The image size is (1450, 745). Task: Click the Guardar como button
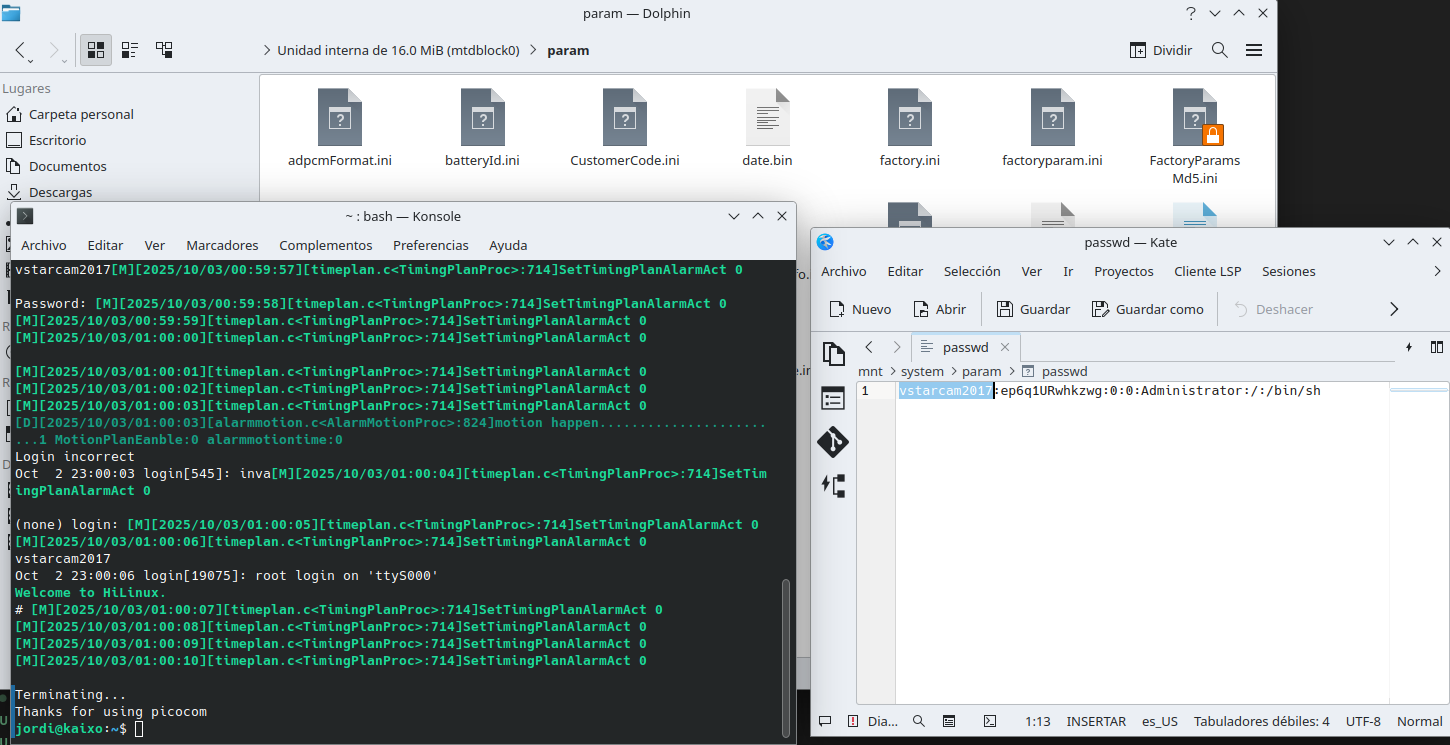point(1147,309)
